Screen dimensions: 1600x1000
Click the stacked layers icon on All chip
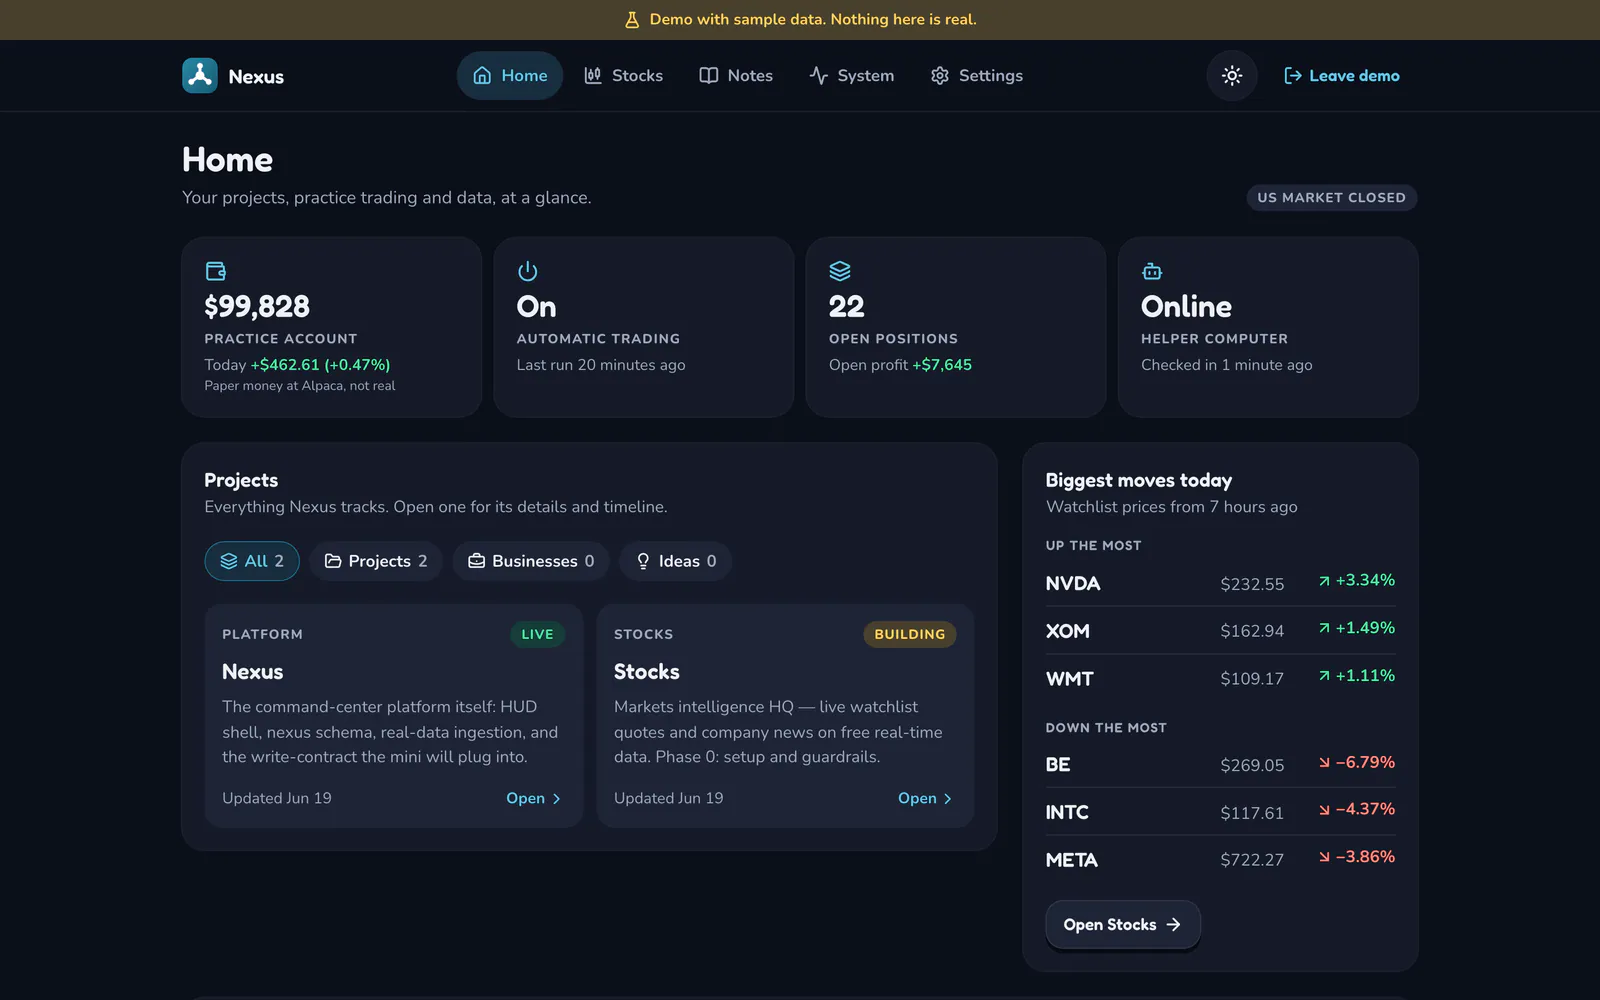tap(229, 561)
